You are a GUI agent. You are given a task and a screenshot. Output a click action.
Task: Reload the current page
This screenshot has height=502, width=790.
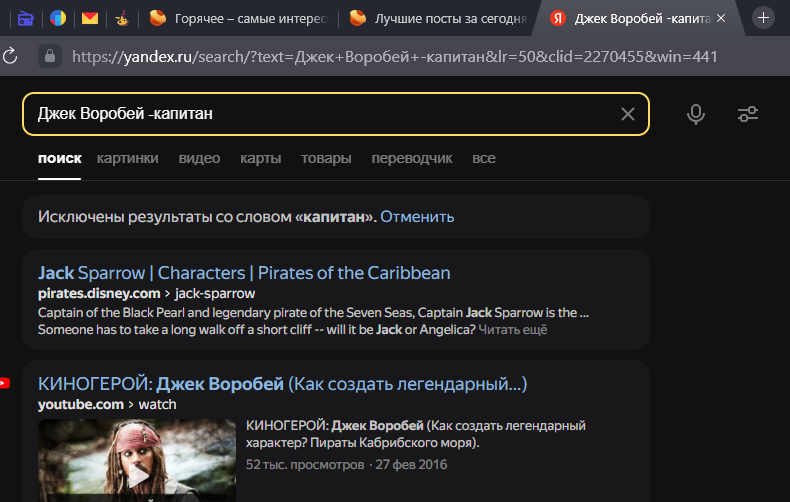10,56
